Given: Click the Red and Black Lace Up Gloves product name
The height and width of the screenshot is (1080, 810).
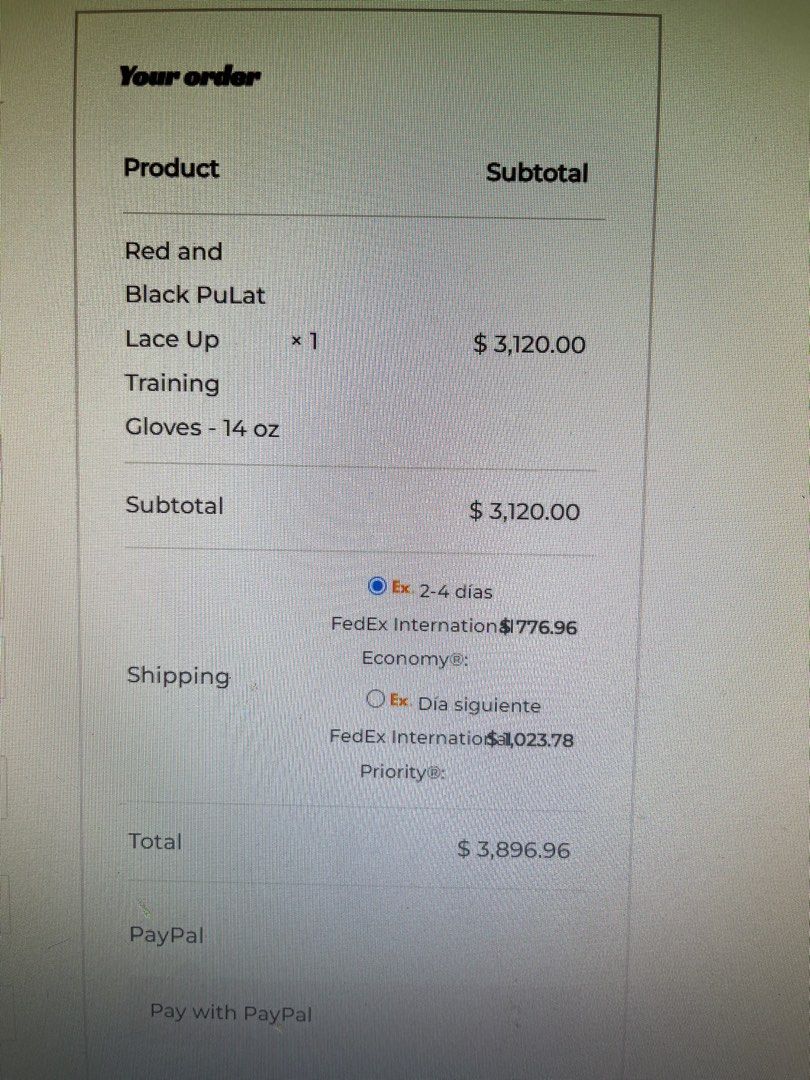Looking at the screenshot, I should pos(200,339).
